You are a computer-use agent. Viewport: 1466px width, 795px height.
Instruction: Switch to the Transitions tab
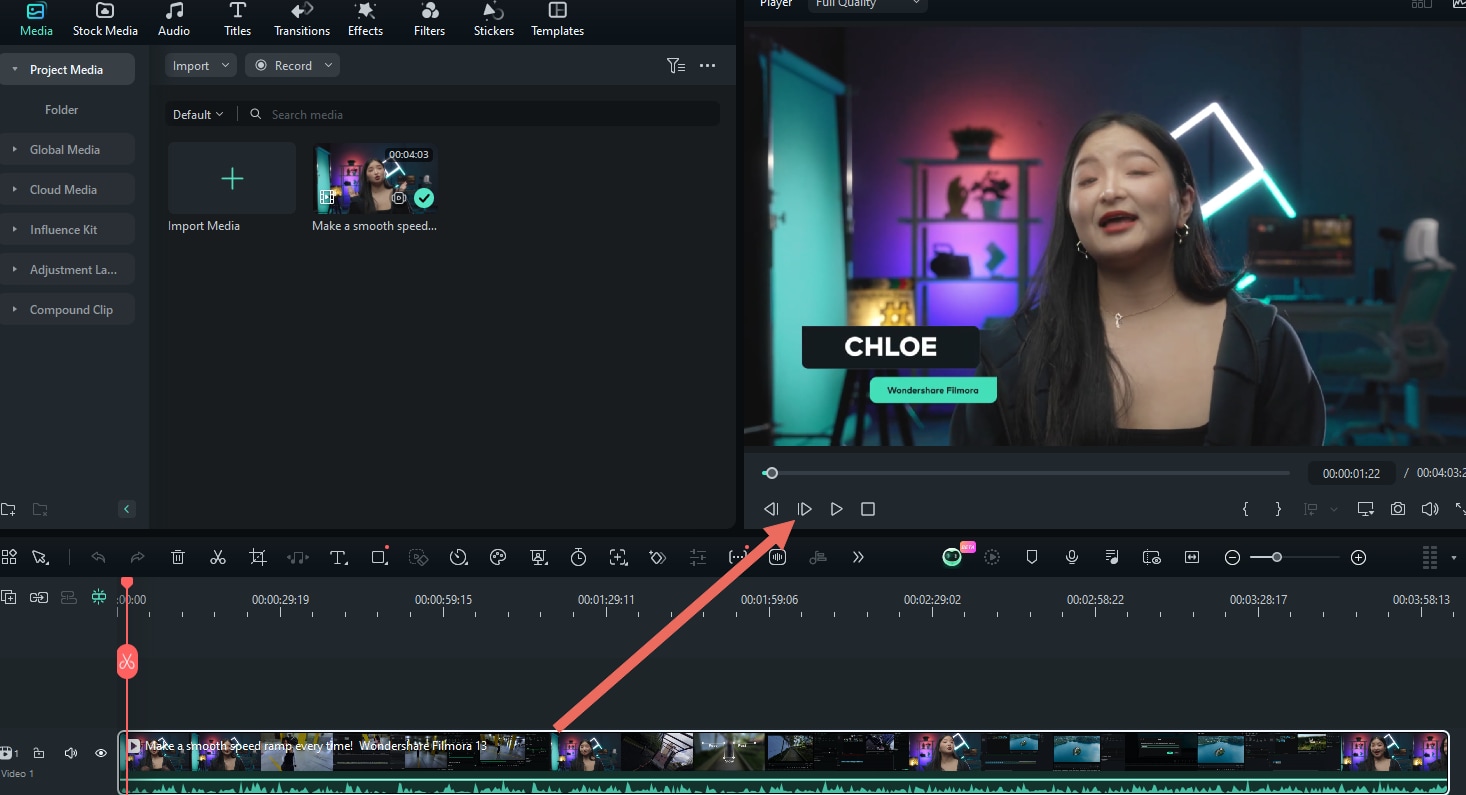pos(302,20)
